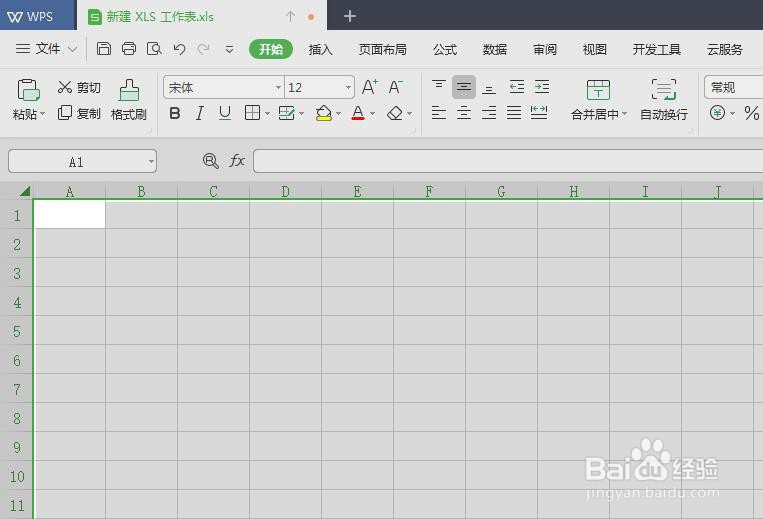
Task: Select the 开始 ribbon tab
Action: tap(271, 49)
